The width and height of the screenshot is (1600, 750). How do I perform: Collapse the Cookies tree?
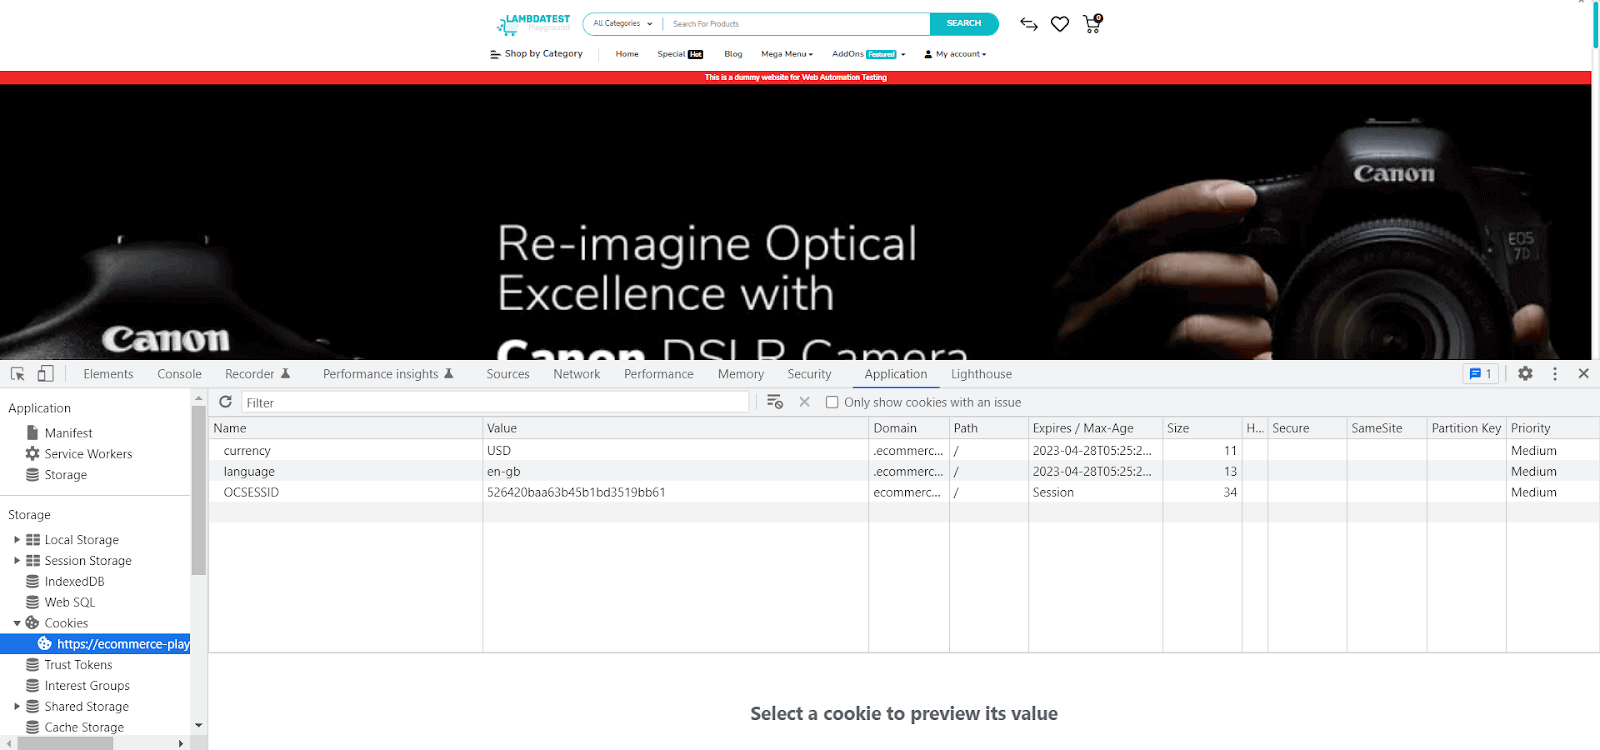tap(17, 623)
